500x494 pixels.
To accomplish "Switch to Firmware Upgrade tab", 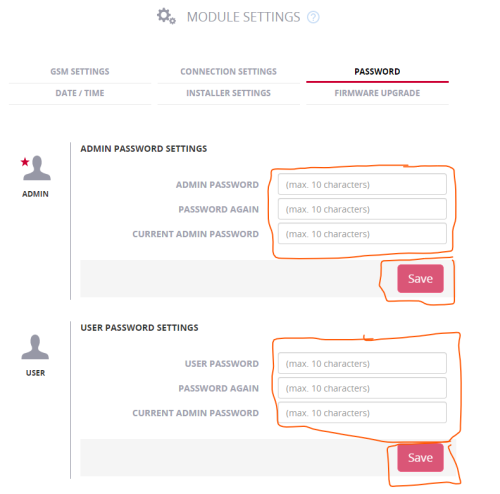I will [377, 93].
